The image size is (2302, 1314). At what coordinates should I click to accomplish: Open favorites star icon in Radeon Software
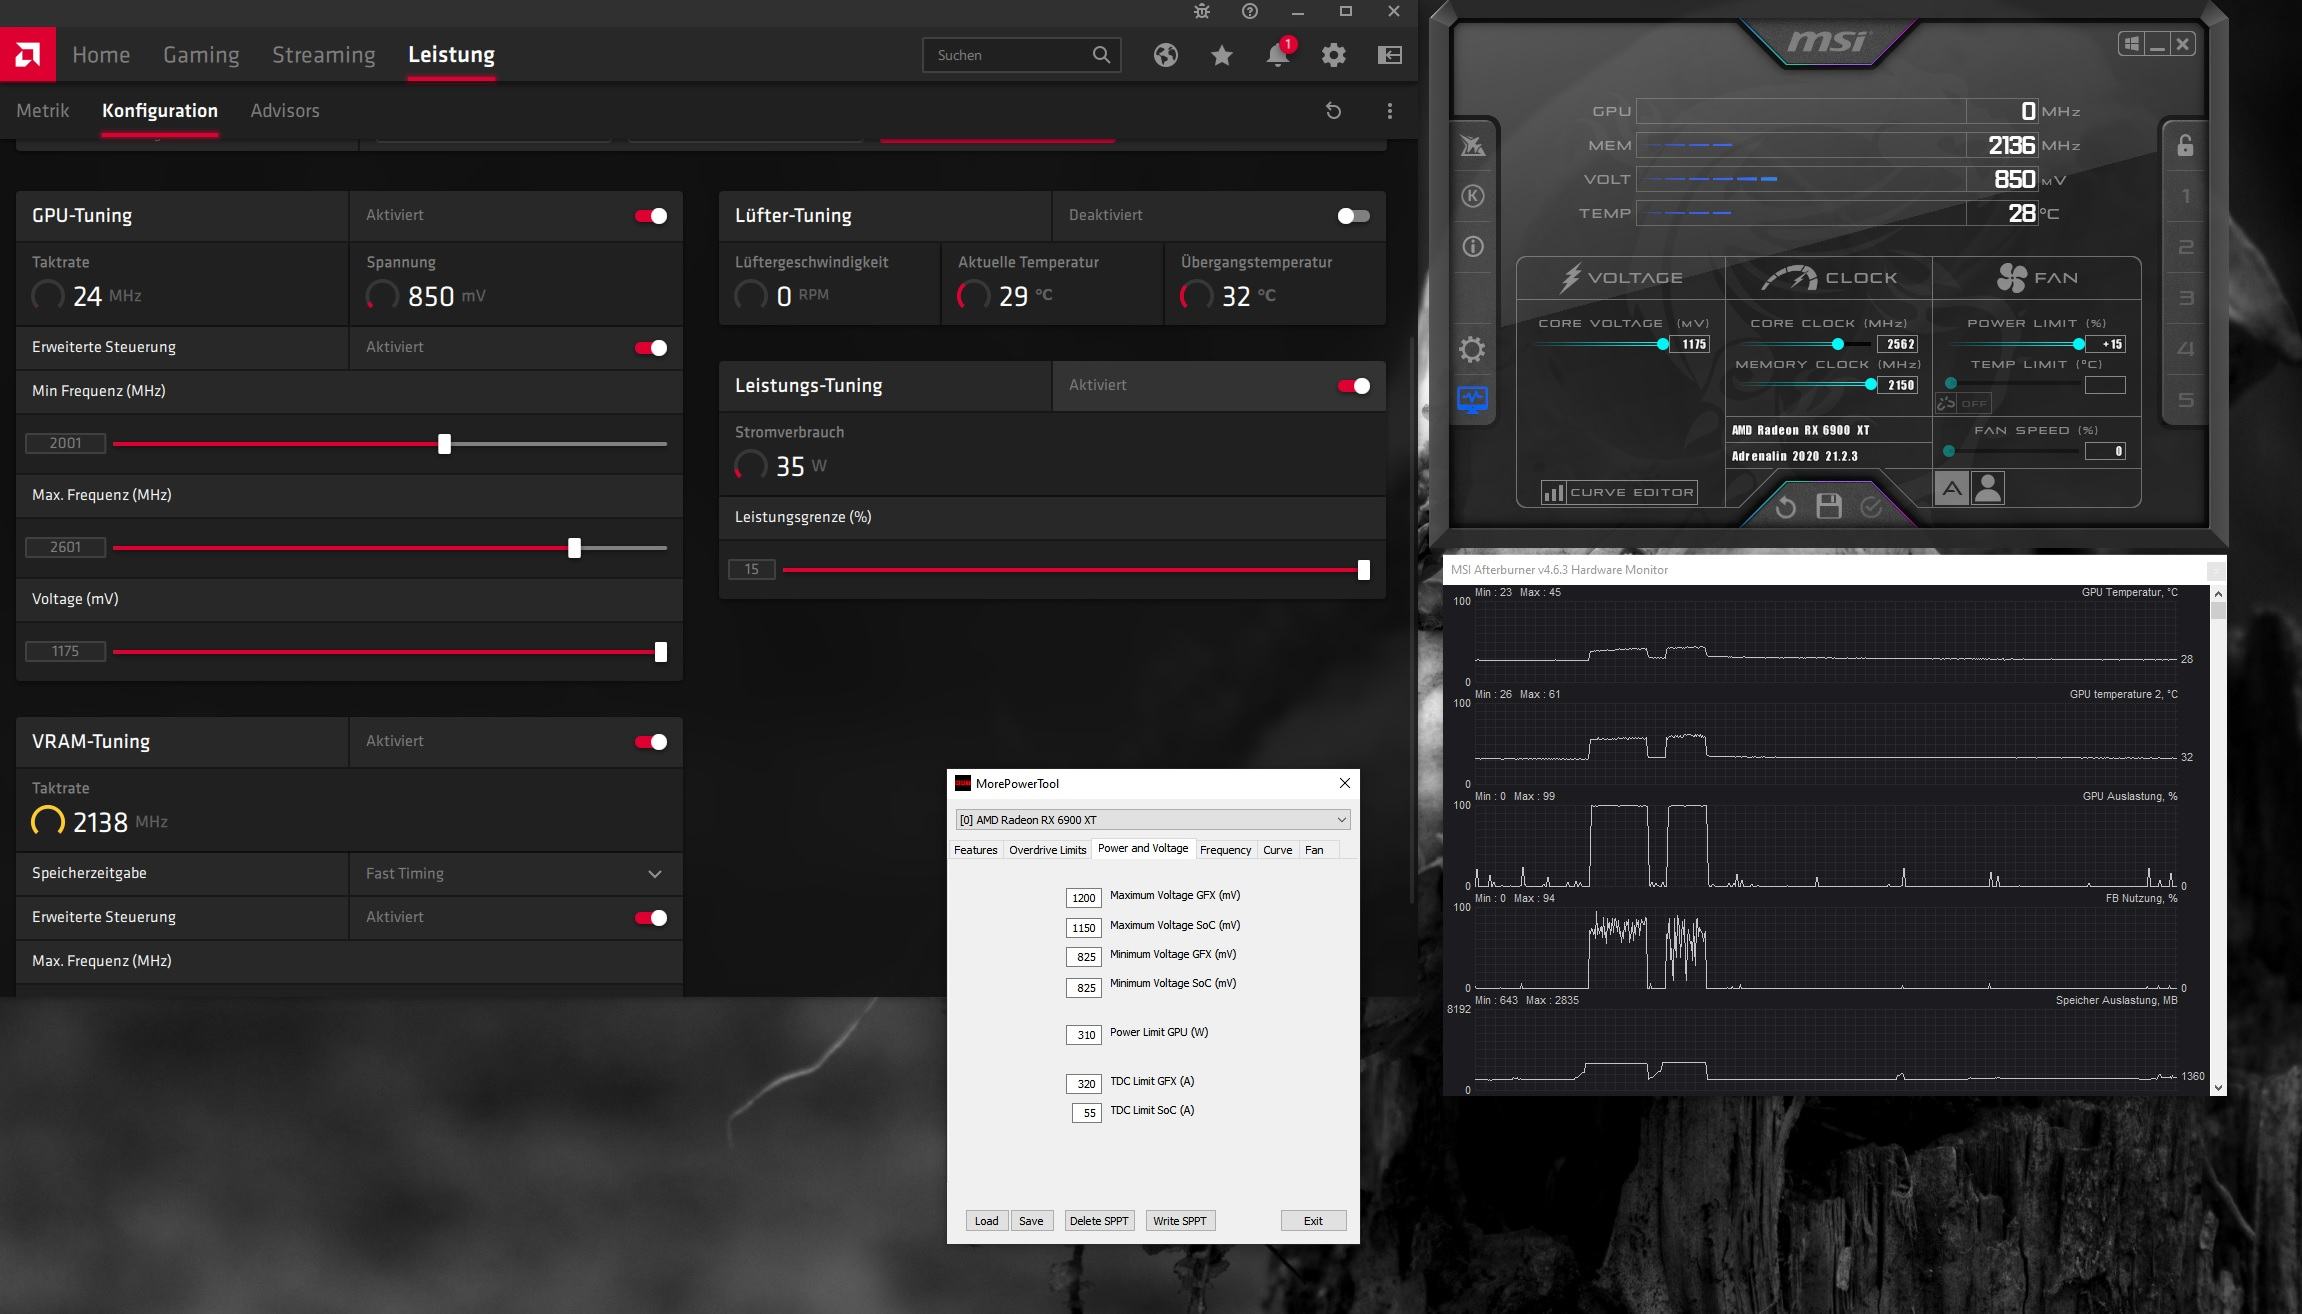tap(1221, 55)
